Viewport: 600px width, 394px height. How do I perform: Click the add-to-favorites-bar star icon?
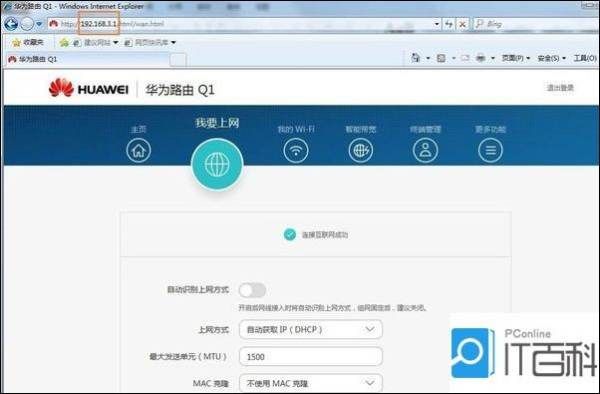pos(64,42)
